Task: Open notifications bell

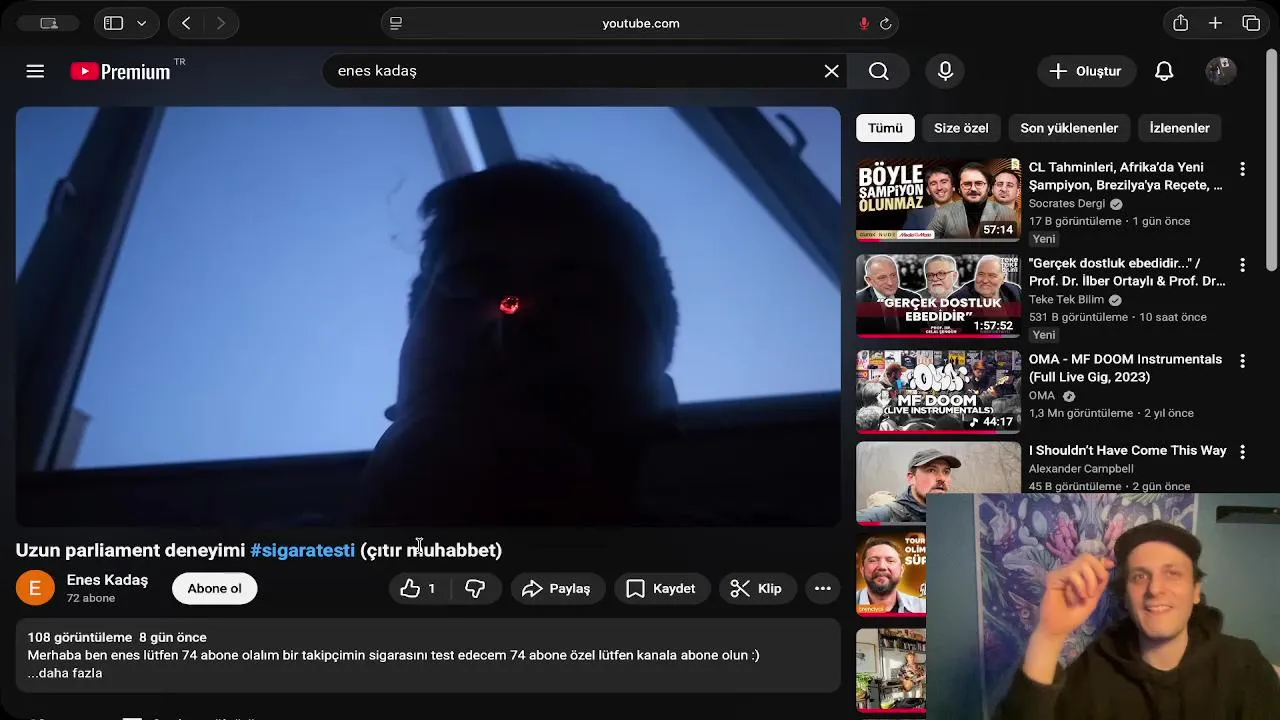Action: pos(1164,71)
